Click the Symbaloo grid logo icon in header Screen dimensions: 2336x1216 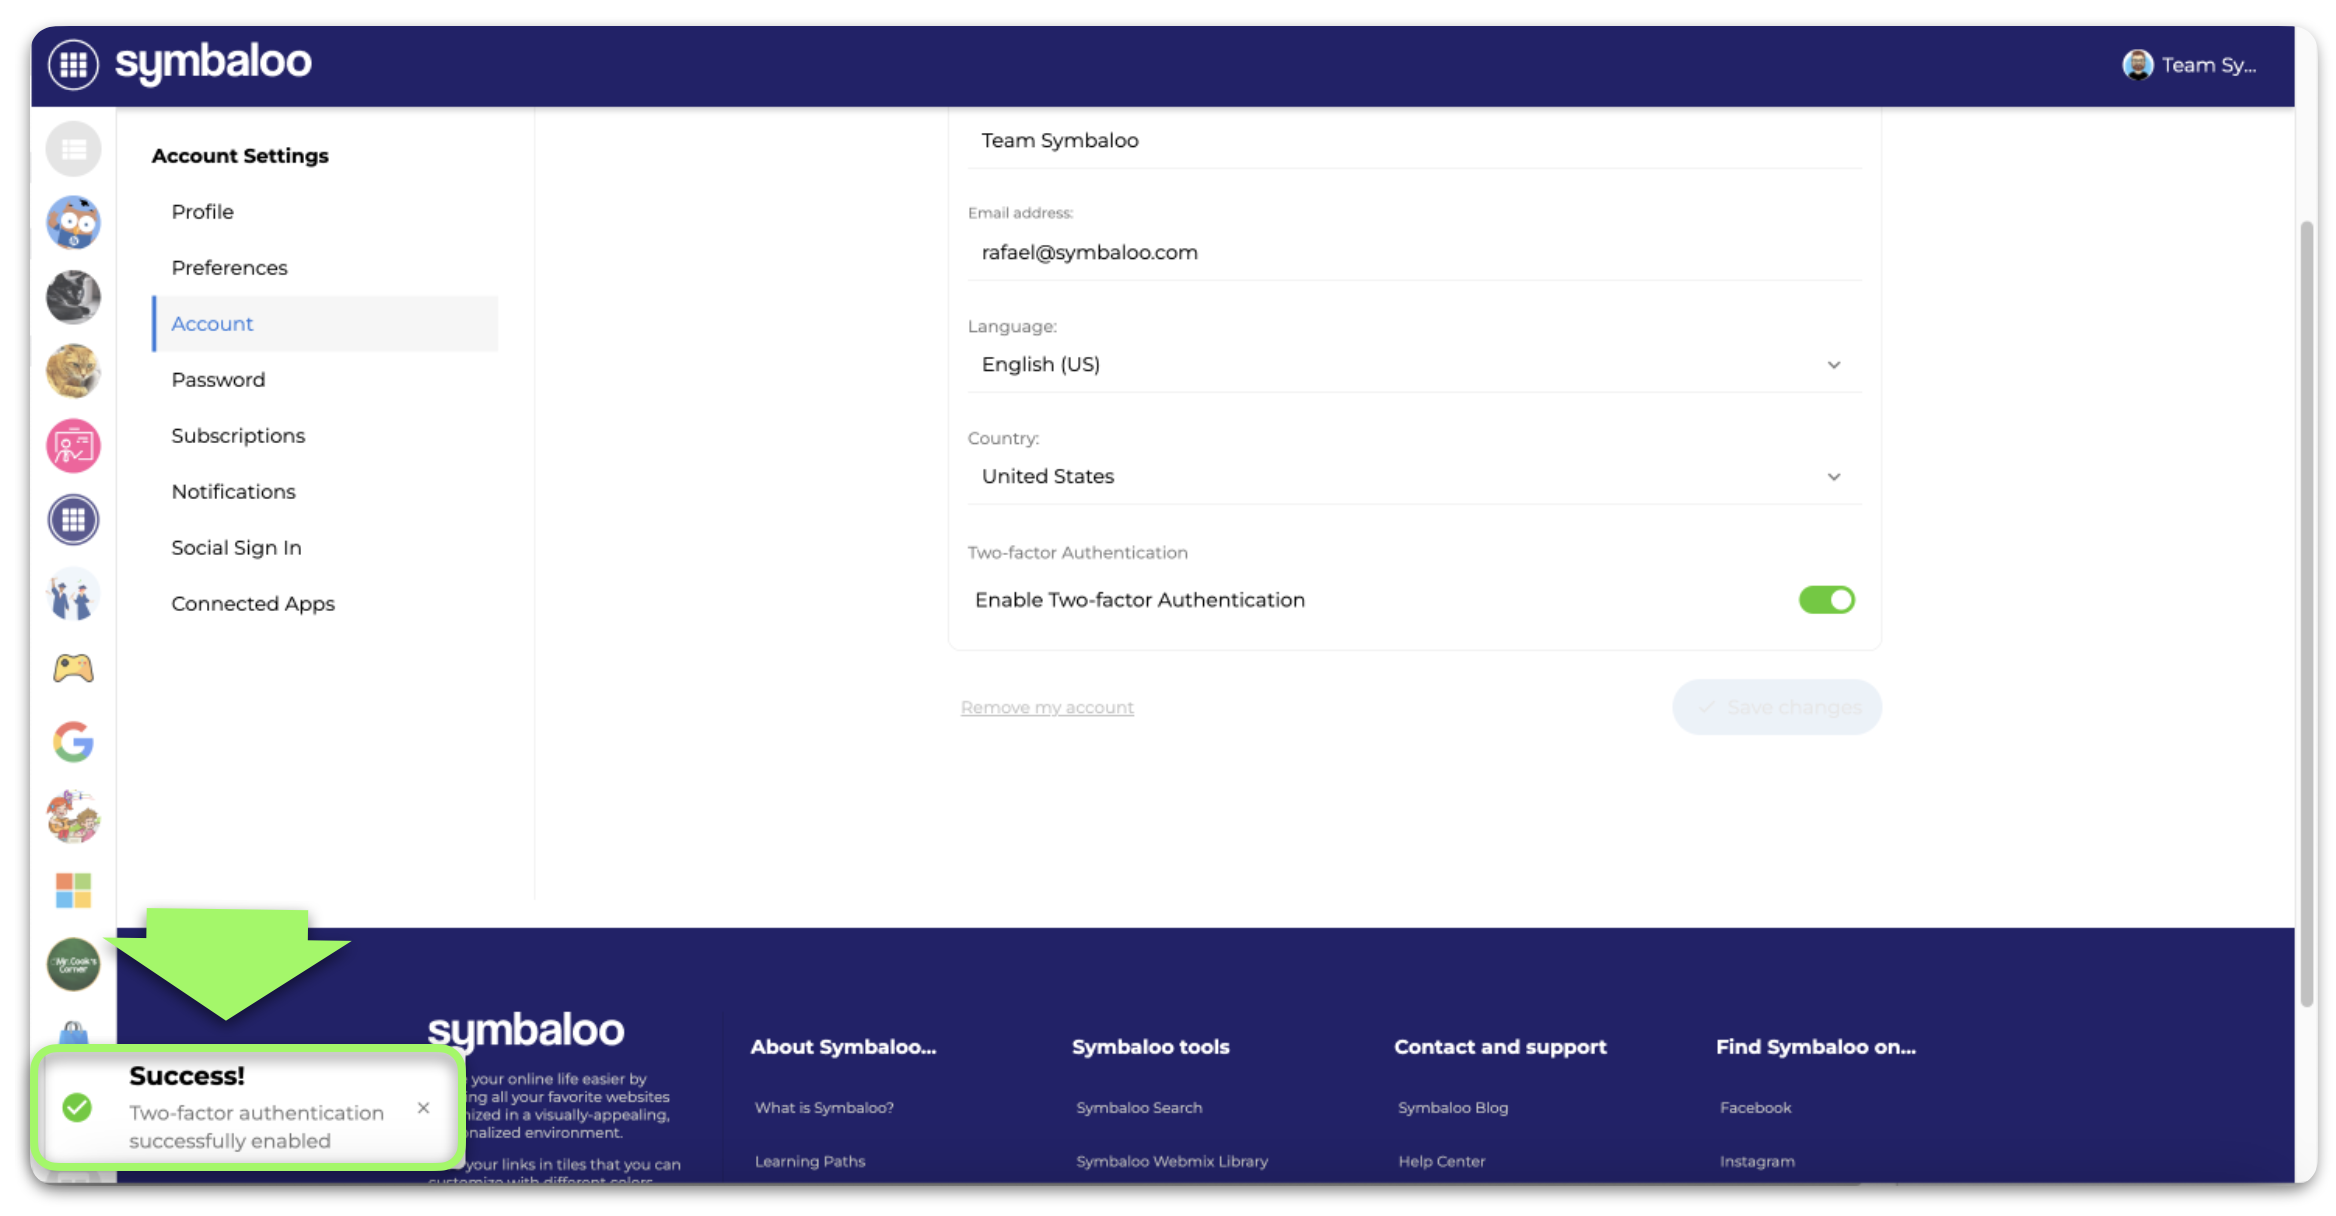click(x=73, y=65)
